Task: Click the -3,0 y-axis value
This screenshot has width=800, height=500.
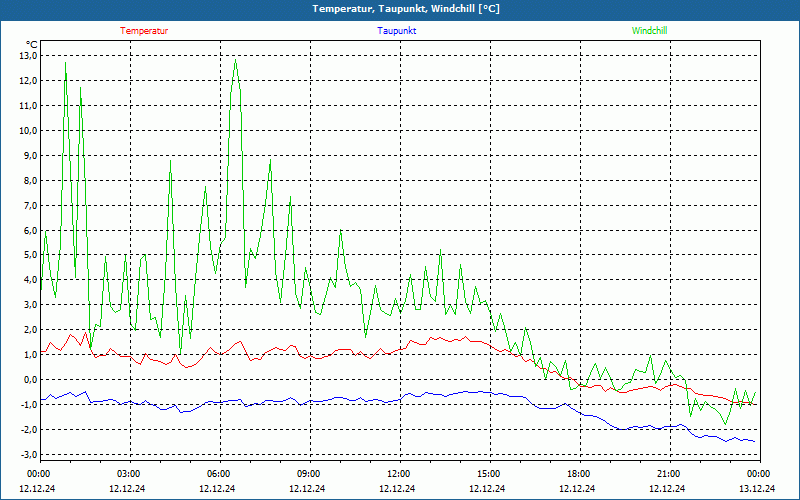Action: tap(27, 455)
